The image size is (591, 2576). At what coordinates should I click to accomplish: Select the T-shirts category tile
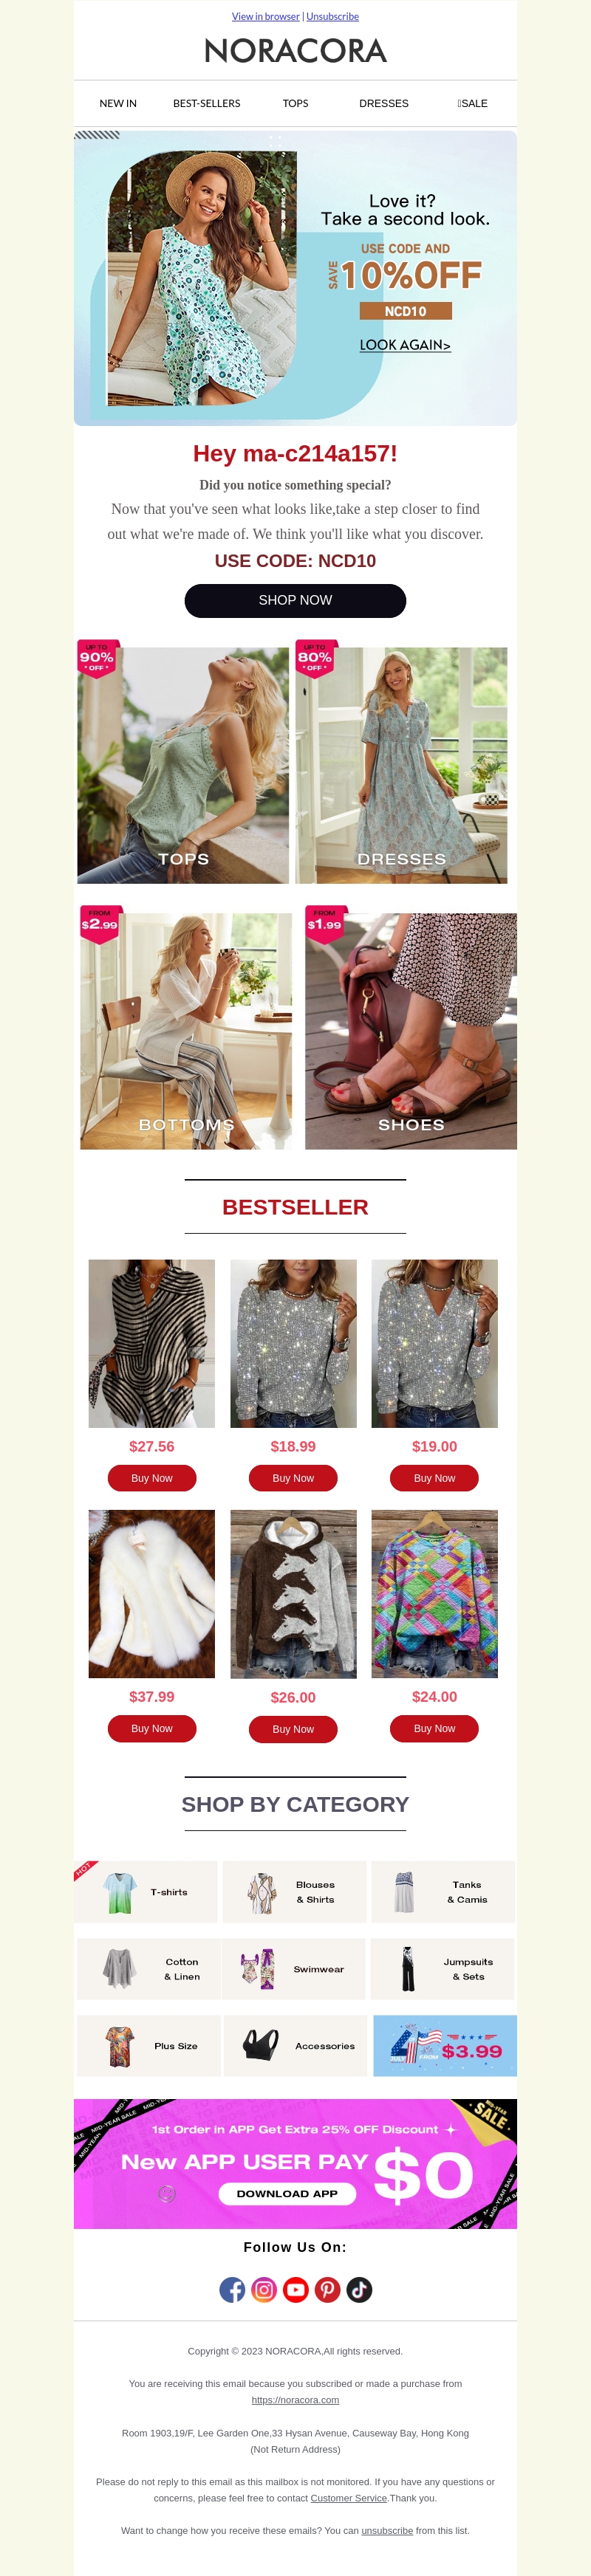[146, 1892]
